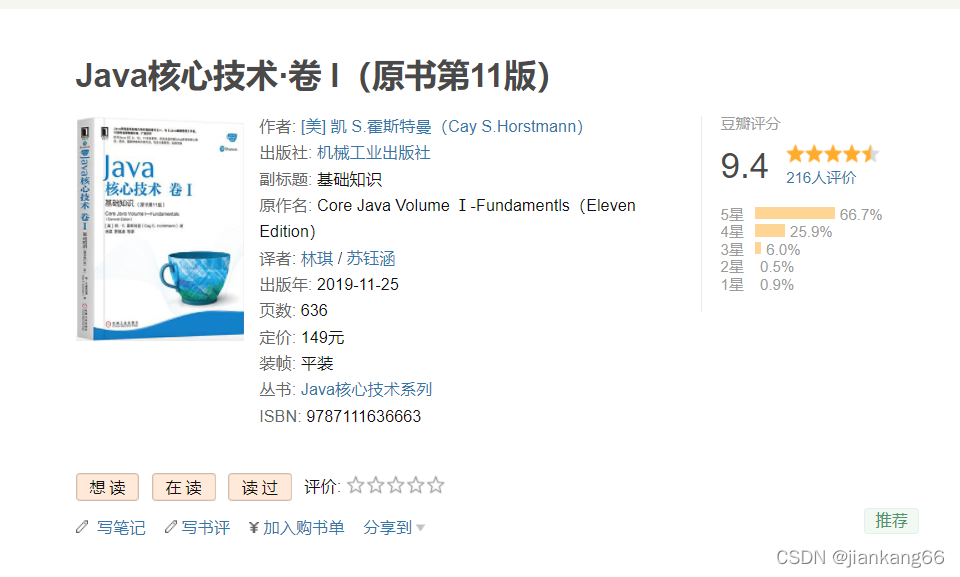This screenshot has height=577, width=960.
Task: Click the 66.7% five-star percentage
Action: point(861,215)
